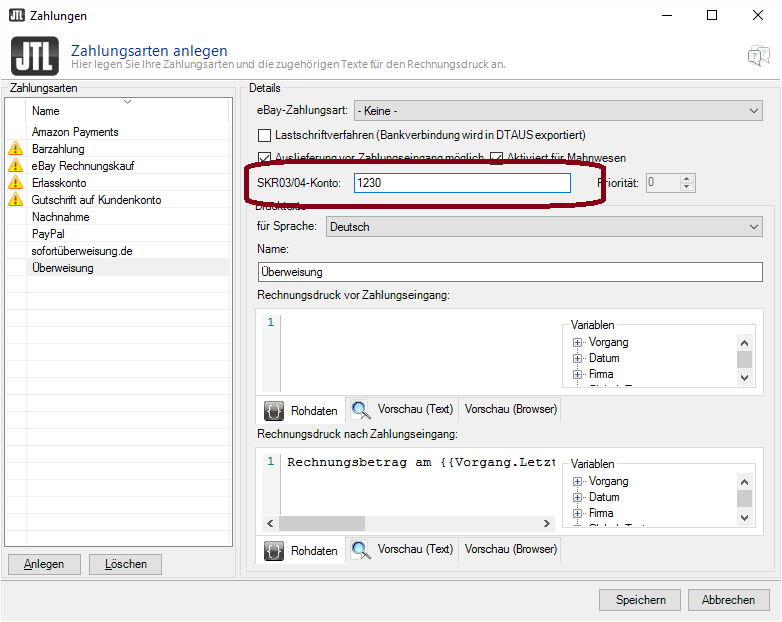Viewport: 782px width, 622px height.
Task: Switch to the upper Vorschau (Browser) tab
Action: 509,409
